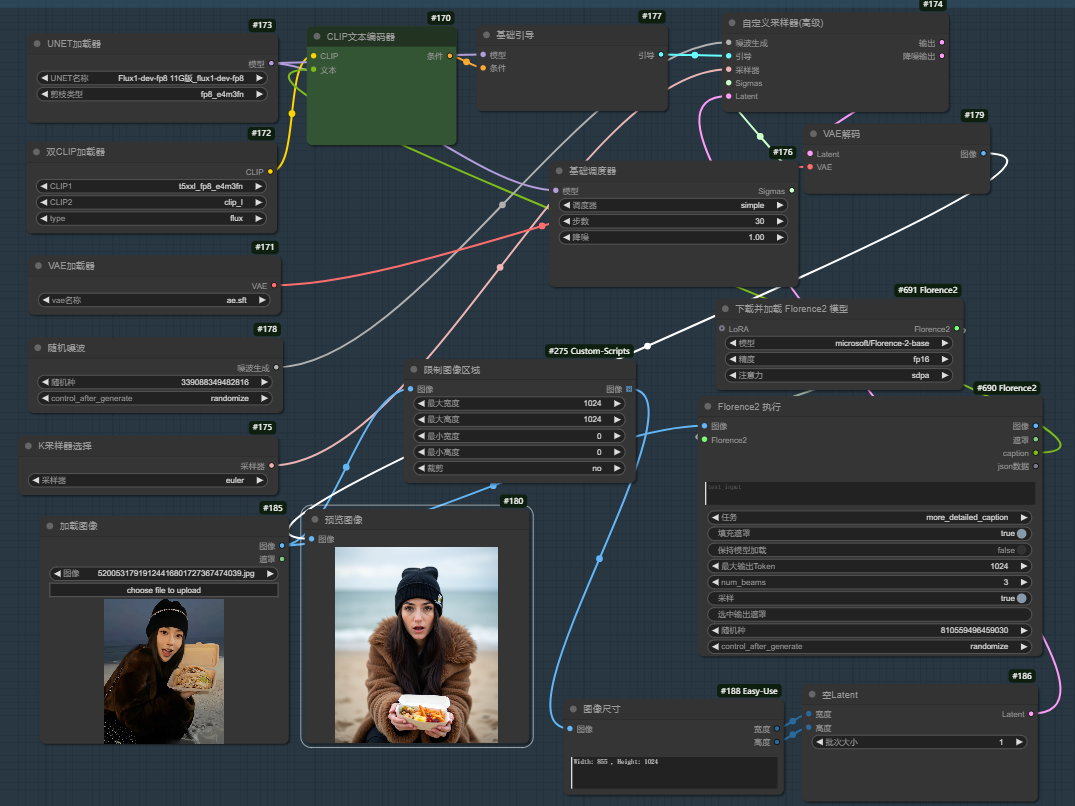Click the caption output port on Florence2 执行
The image size is (1075, 806).
click(x=1035, y=452)
